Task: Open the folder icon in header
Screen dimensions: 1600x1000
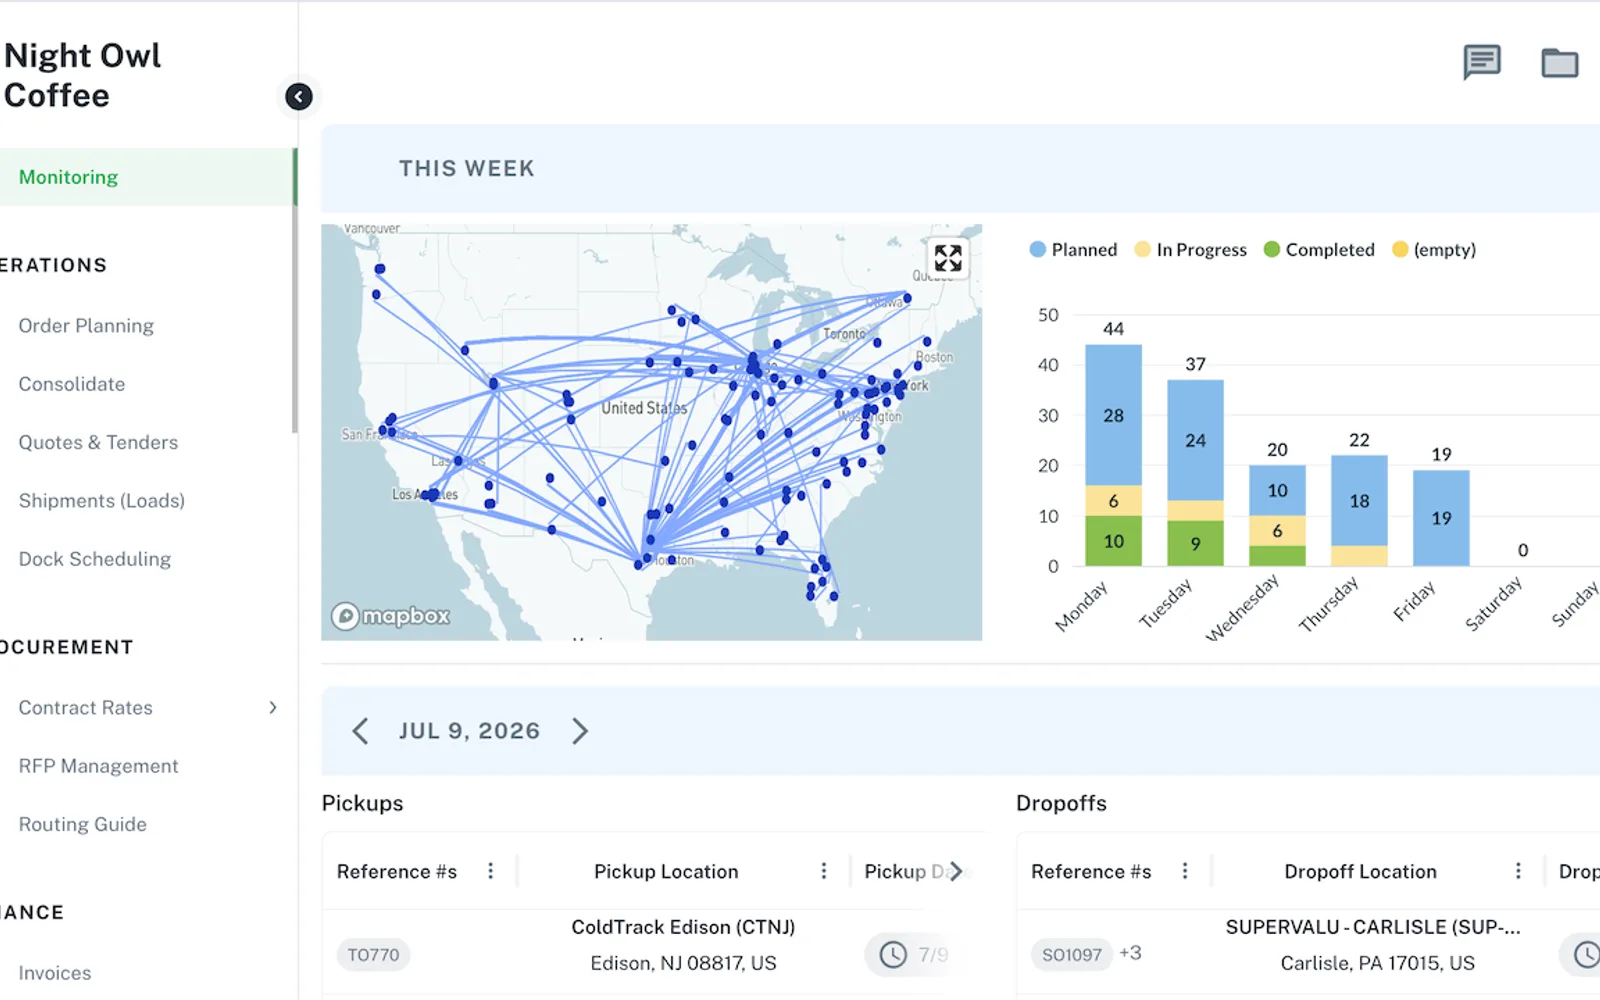Action: [1559, 63]
